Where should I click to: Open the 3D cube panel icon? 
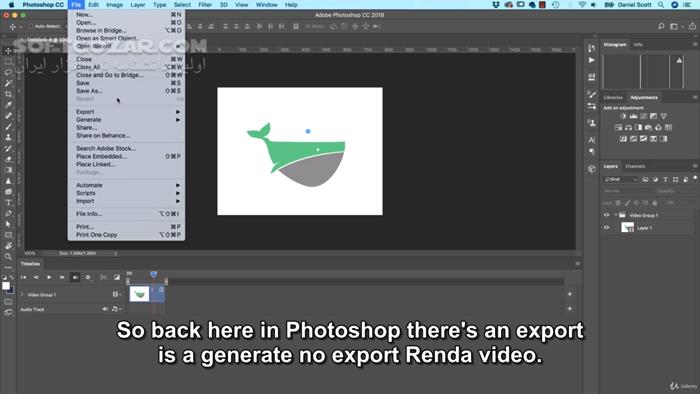pyautogui.click(x=592, y=169)
